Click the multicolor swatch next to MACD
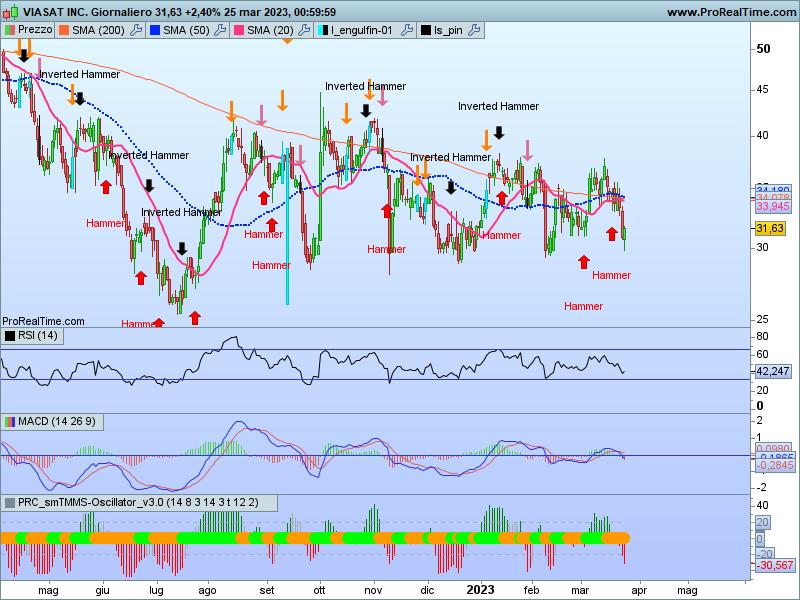The width and height of the screenshot is (800, 600). point(10,422)
